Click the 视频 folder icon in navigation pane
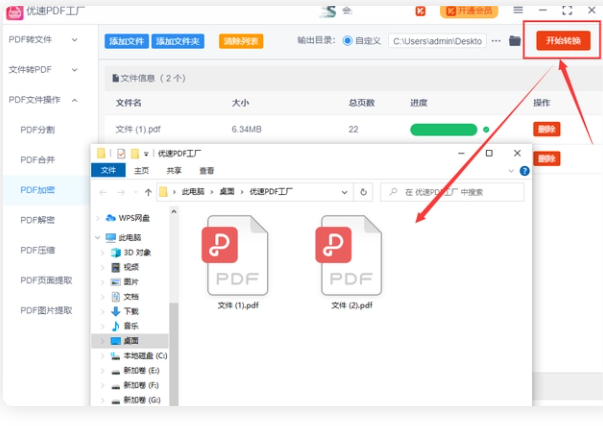 115,267
